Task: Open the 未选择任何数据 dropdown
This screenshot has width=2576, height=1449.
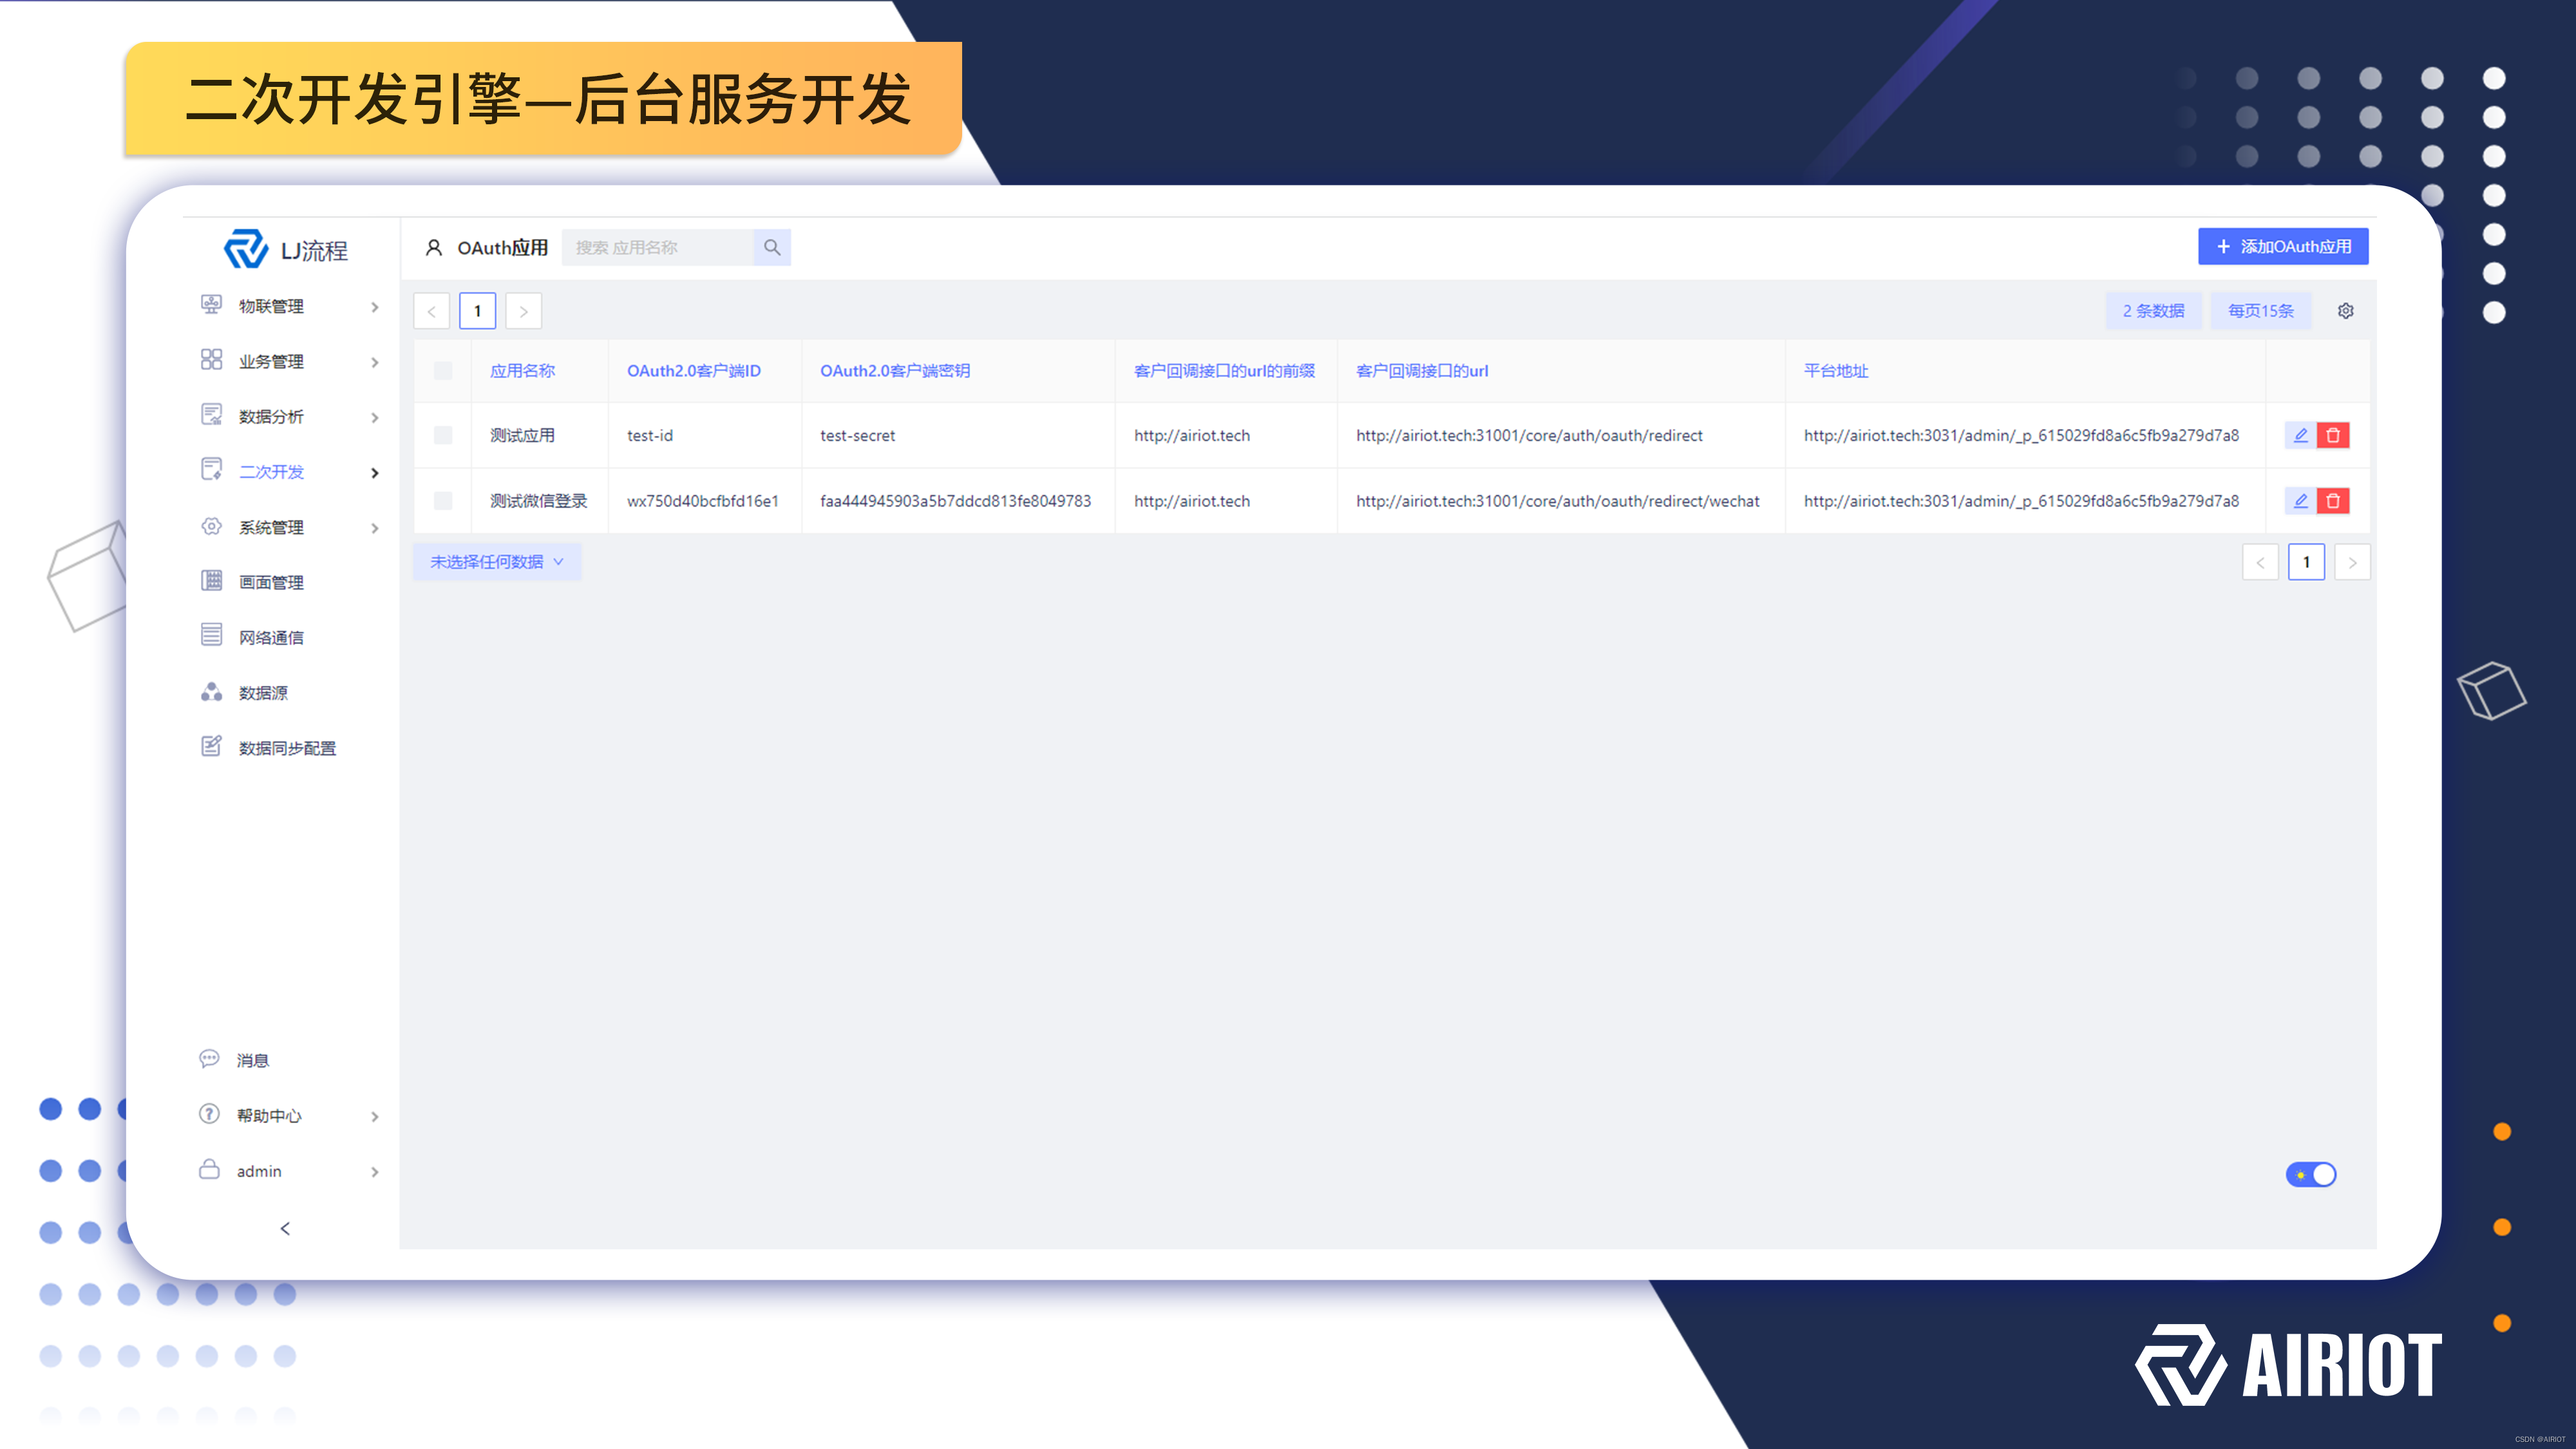Action: click(496, 562)
